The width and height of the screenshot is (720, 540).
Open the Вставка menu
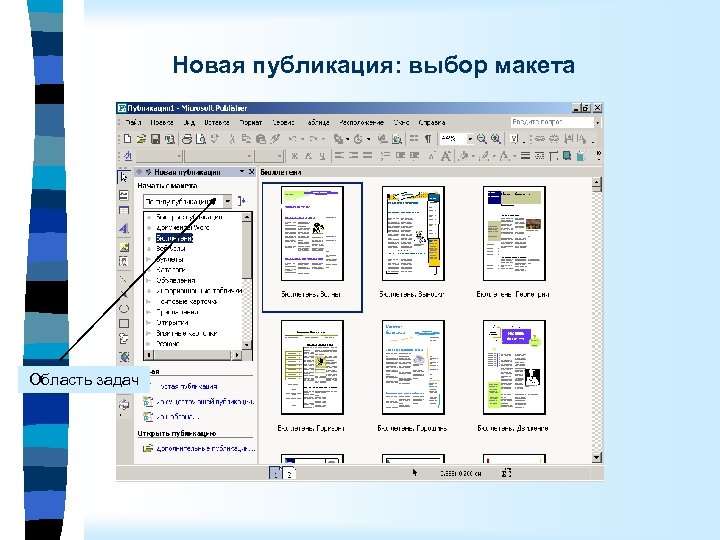(x=217, y=123)
